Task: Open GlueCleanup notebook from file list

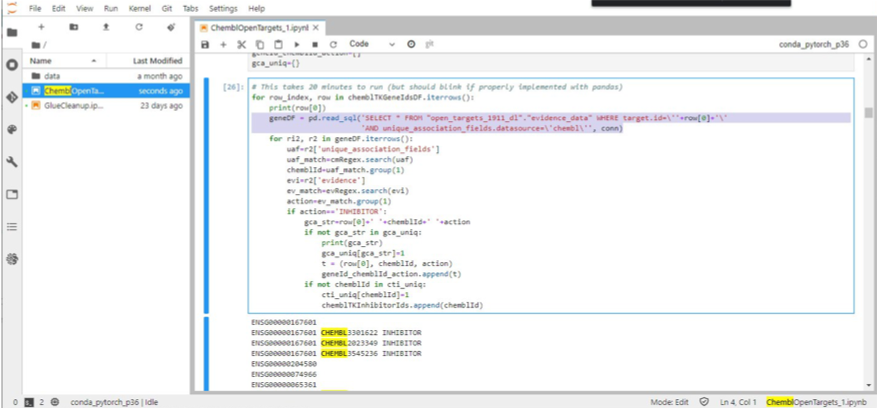Action: pyautogui.click(x=74, y=105)
